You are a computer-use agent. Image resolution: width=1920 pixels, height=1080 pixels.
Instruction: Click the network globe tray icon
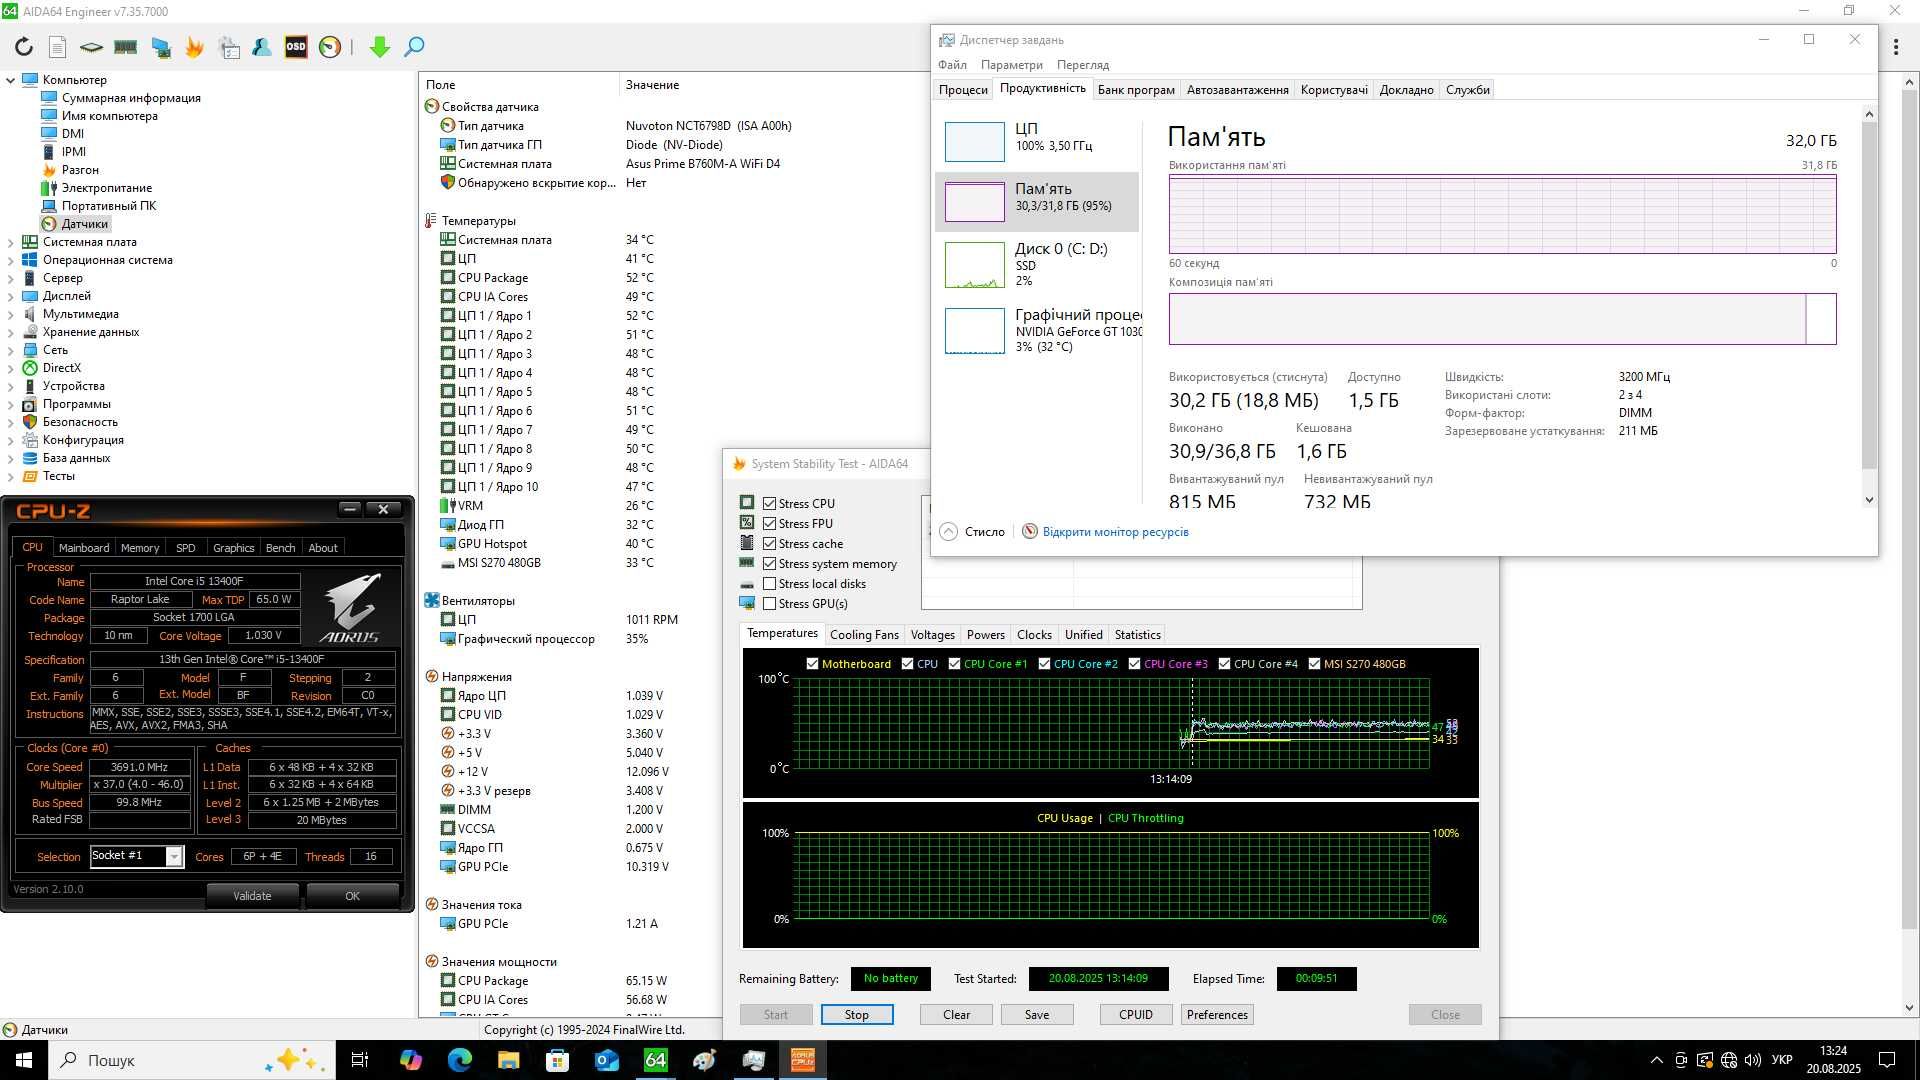[1729, 1060]
